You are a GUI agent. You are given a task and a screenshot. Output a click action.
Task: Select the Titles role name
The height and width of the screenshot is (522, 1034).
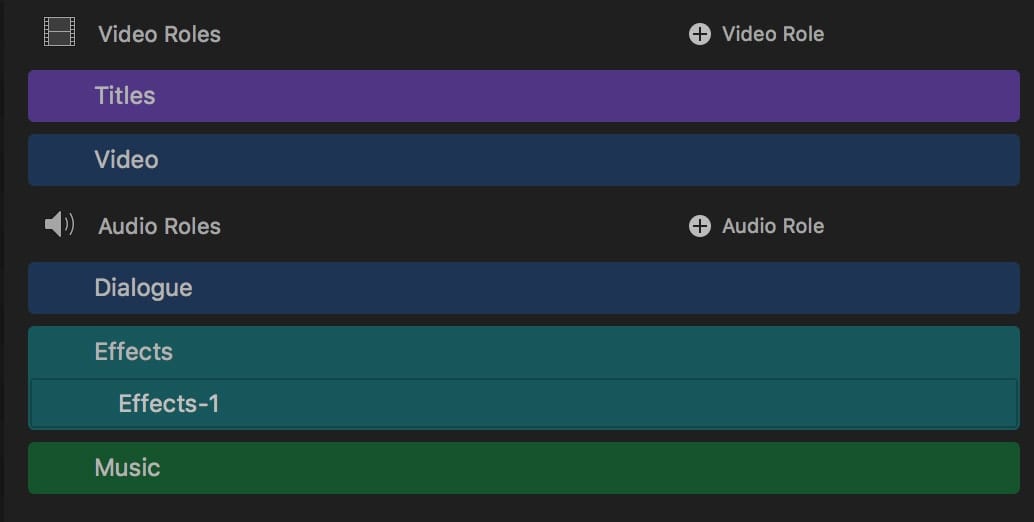coord(125,96)
